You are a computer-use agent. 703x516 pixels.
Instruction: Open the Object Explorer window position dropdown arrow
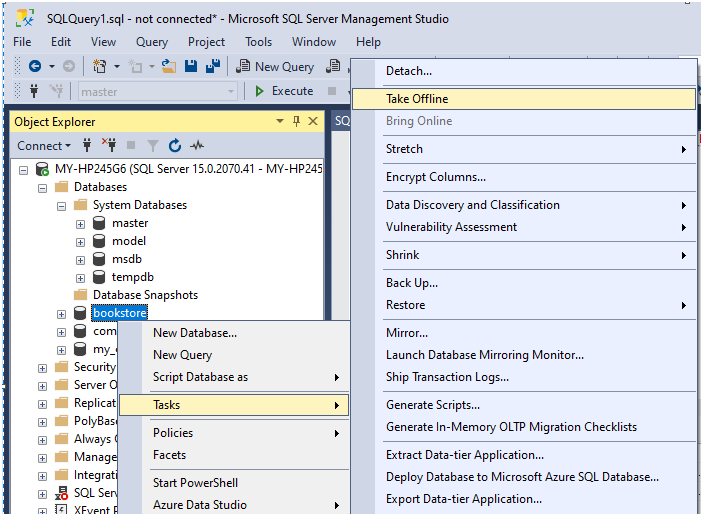coord(280,121)
